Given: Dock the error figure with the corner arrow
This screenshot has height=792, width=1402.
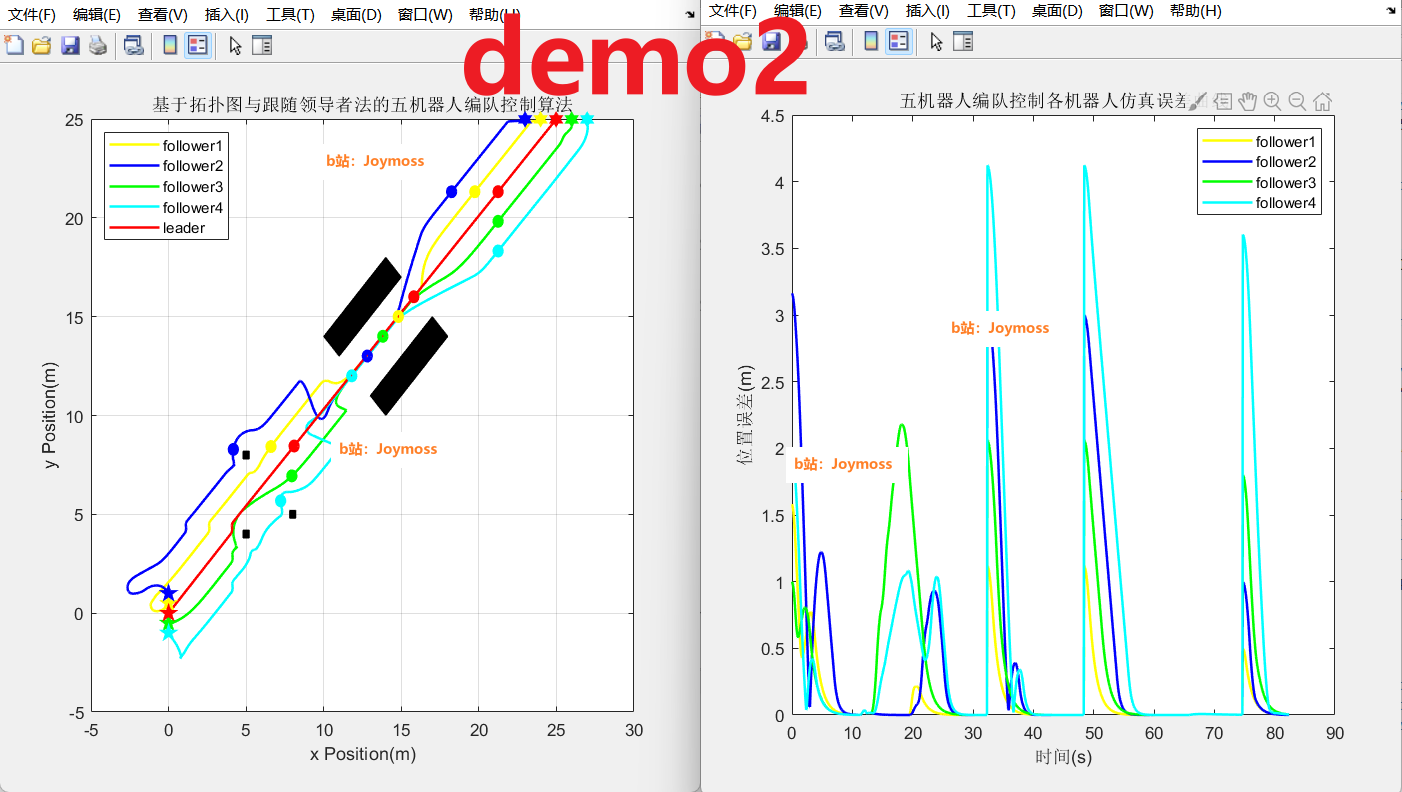Looking at the screenshot, I should point(1391,10).
